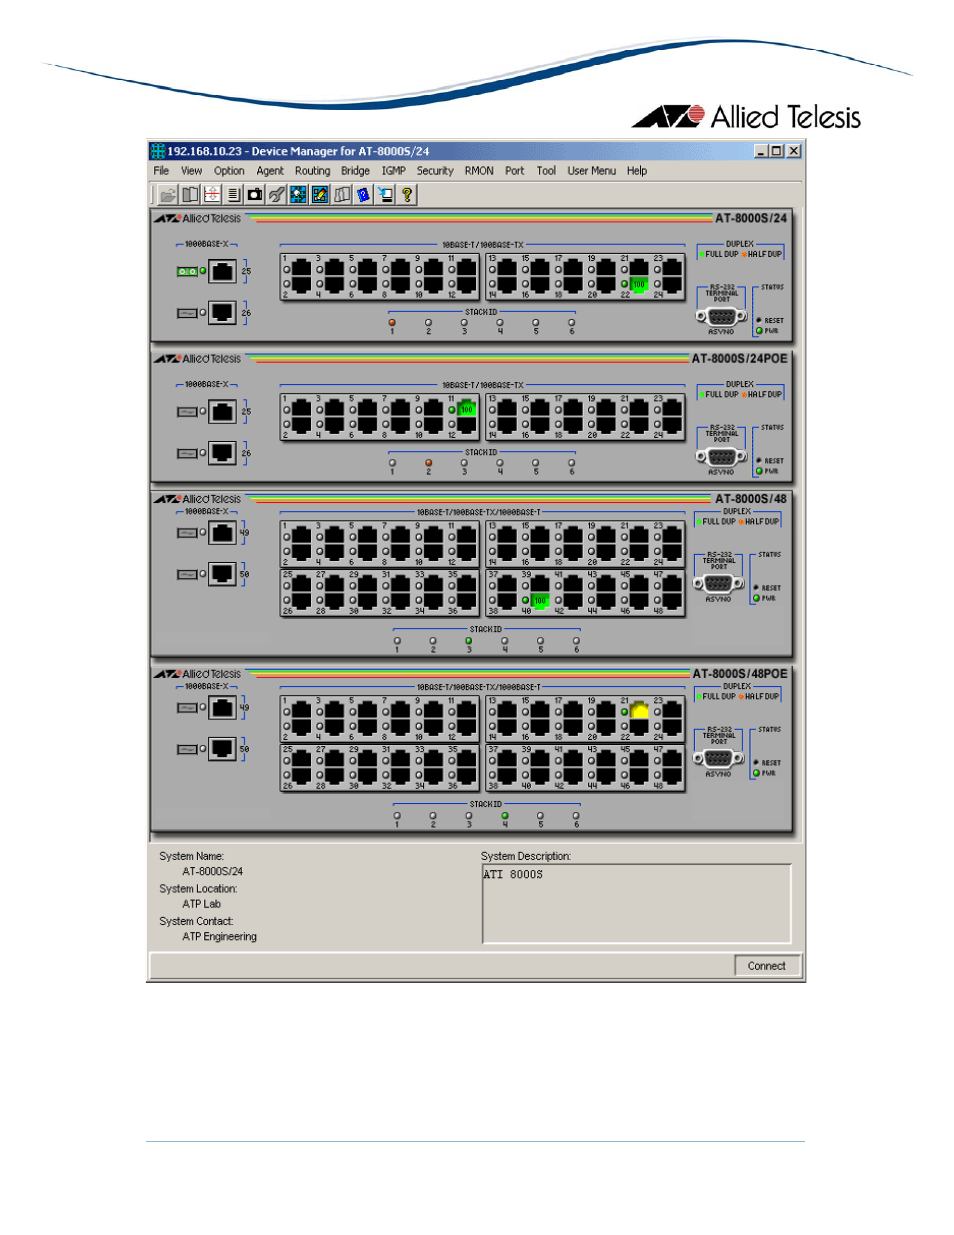Click FULL DUP legend on AT-8000S/24
954x1235 pixels.
(719, 254)
